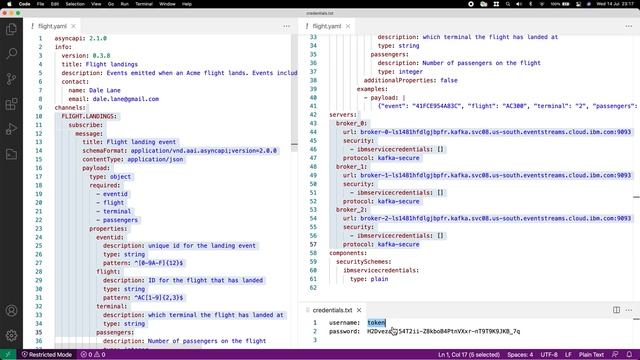Open the Go menu
Image resolution: width=640 pixels, height=360 pixels.
point(111,4)
